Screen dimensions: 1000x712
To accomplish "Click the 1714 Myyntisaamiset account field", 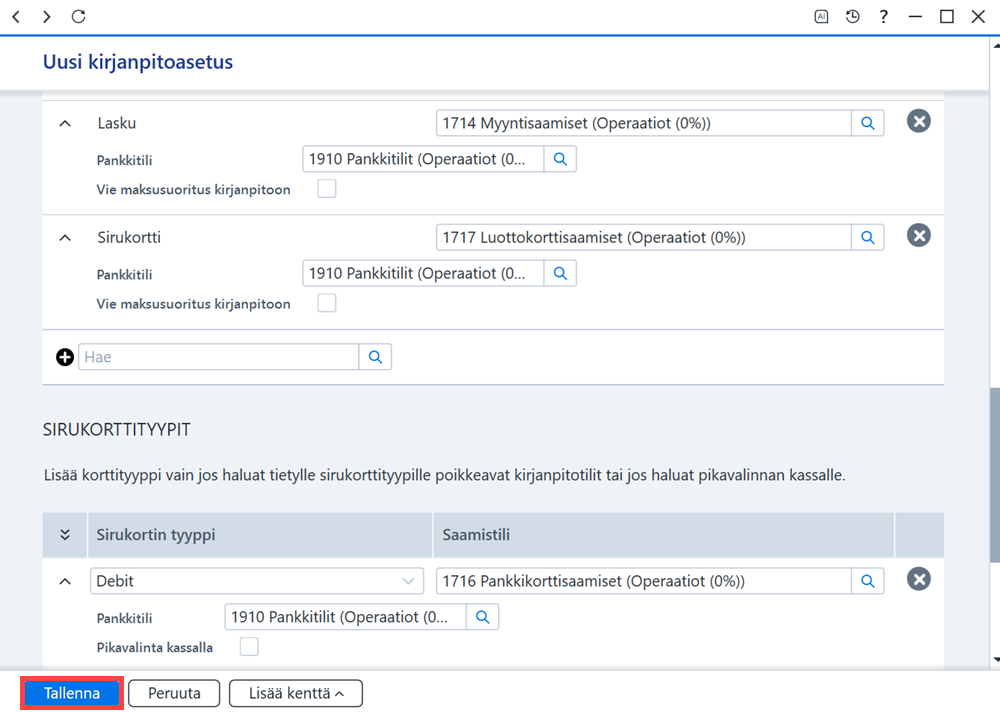I will 643,123.
